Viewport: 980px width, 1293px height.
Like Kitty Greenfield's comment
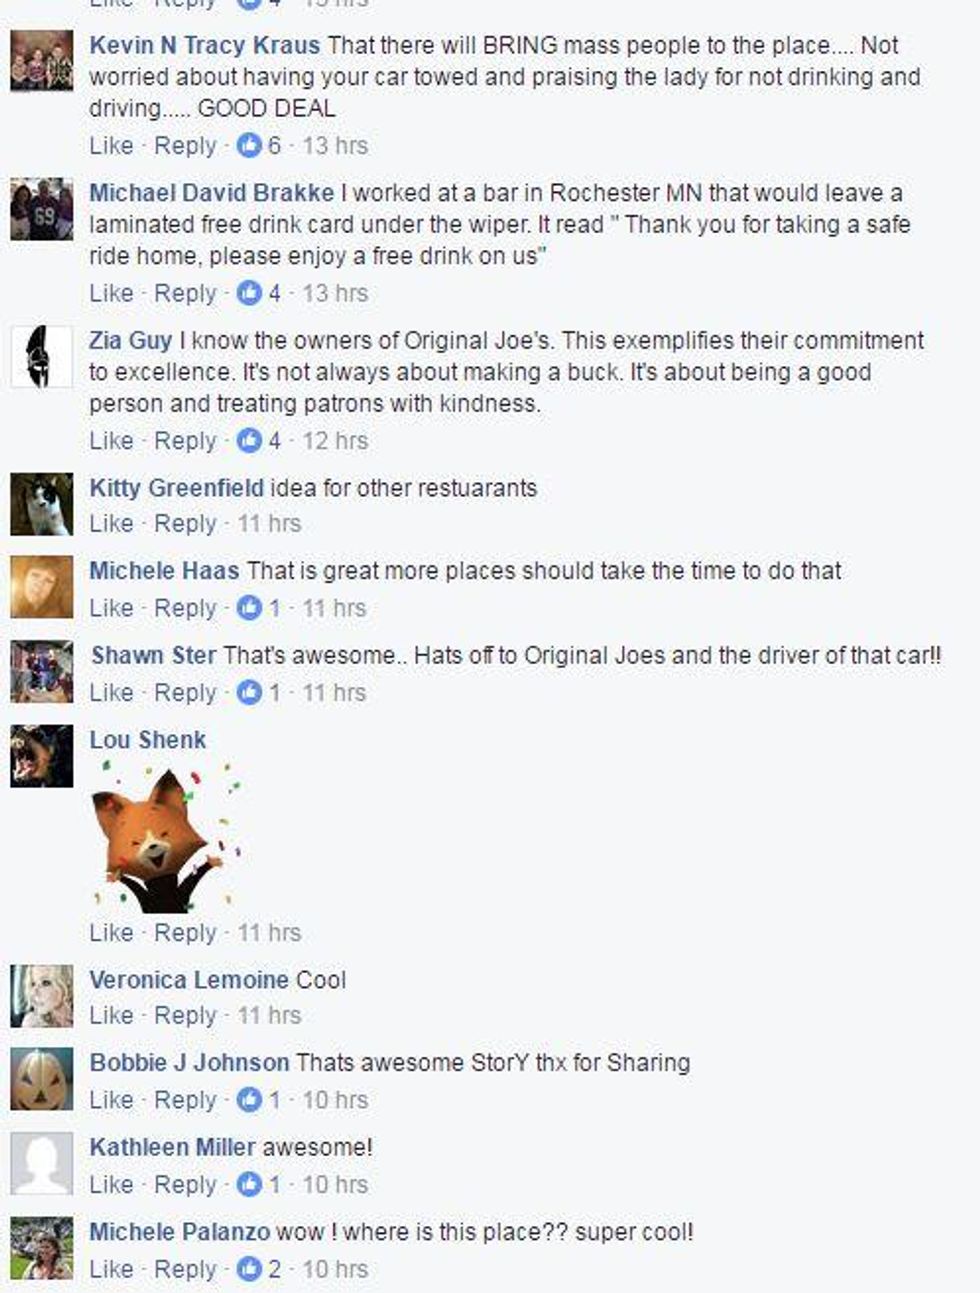(111, 524)
